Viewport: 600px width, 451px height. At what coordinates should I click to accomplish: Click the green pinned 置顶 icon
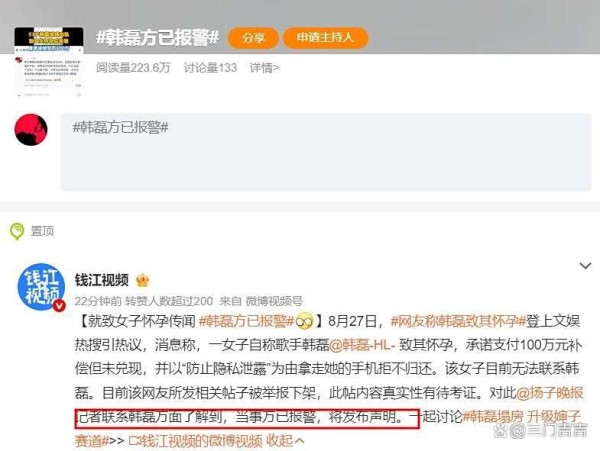16,231
